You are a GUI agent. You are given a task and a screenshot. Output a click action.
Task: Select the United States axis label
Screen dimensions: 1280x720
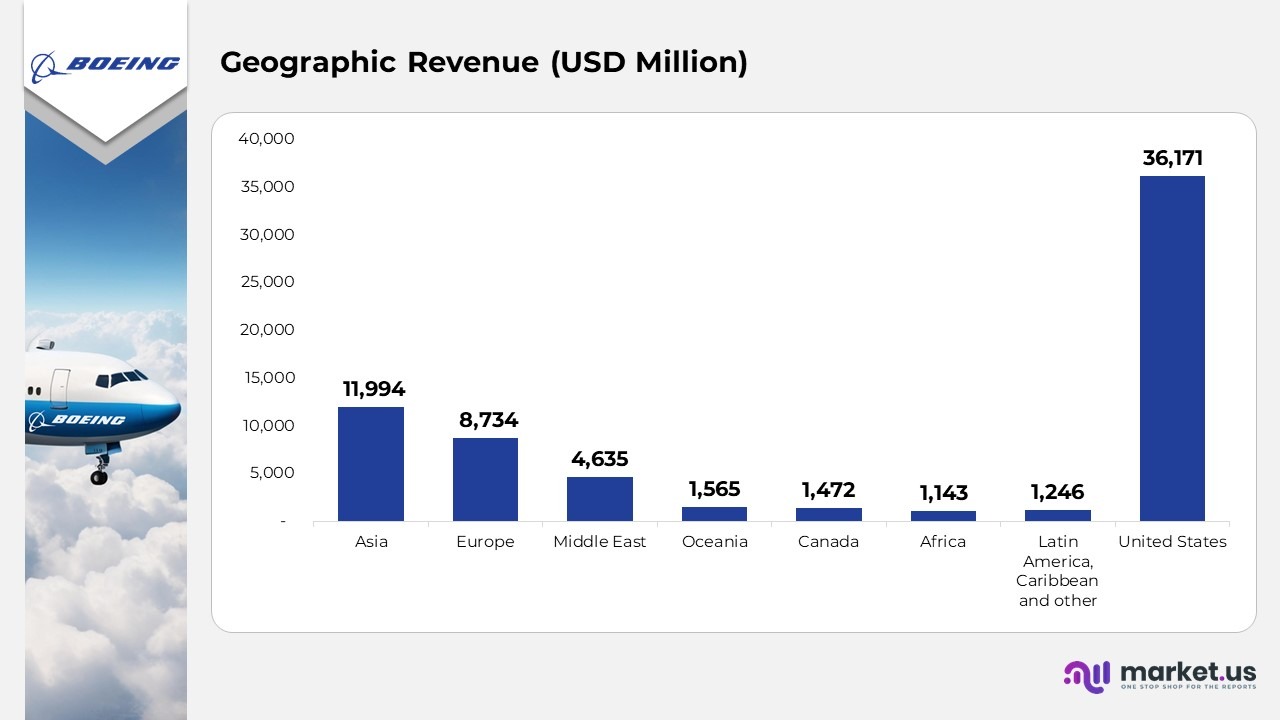[x=1172, y=542]
